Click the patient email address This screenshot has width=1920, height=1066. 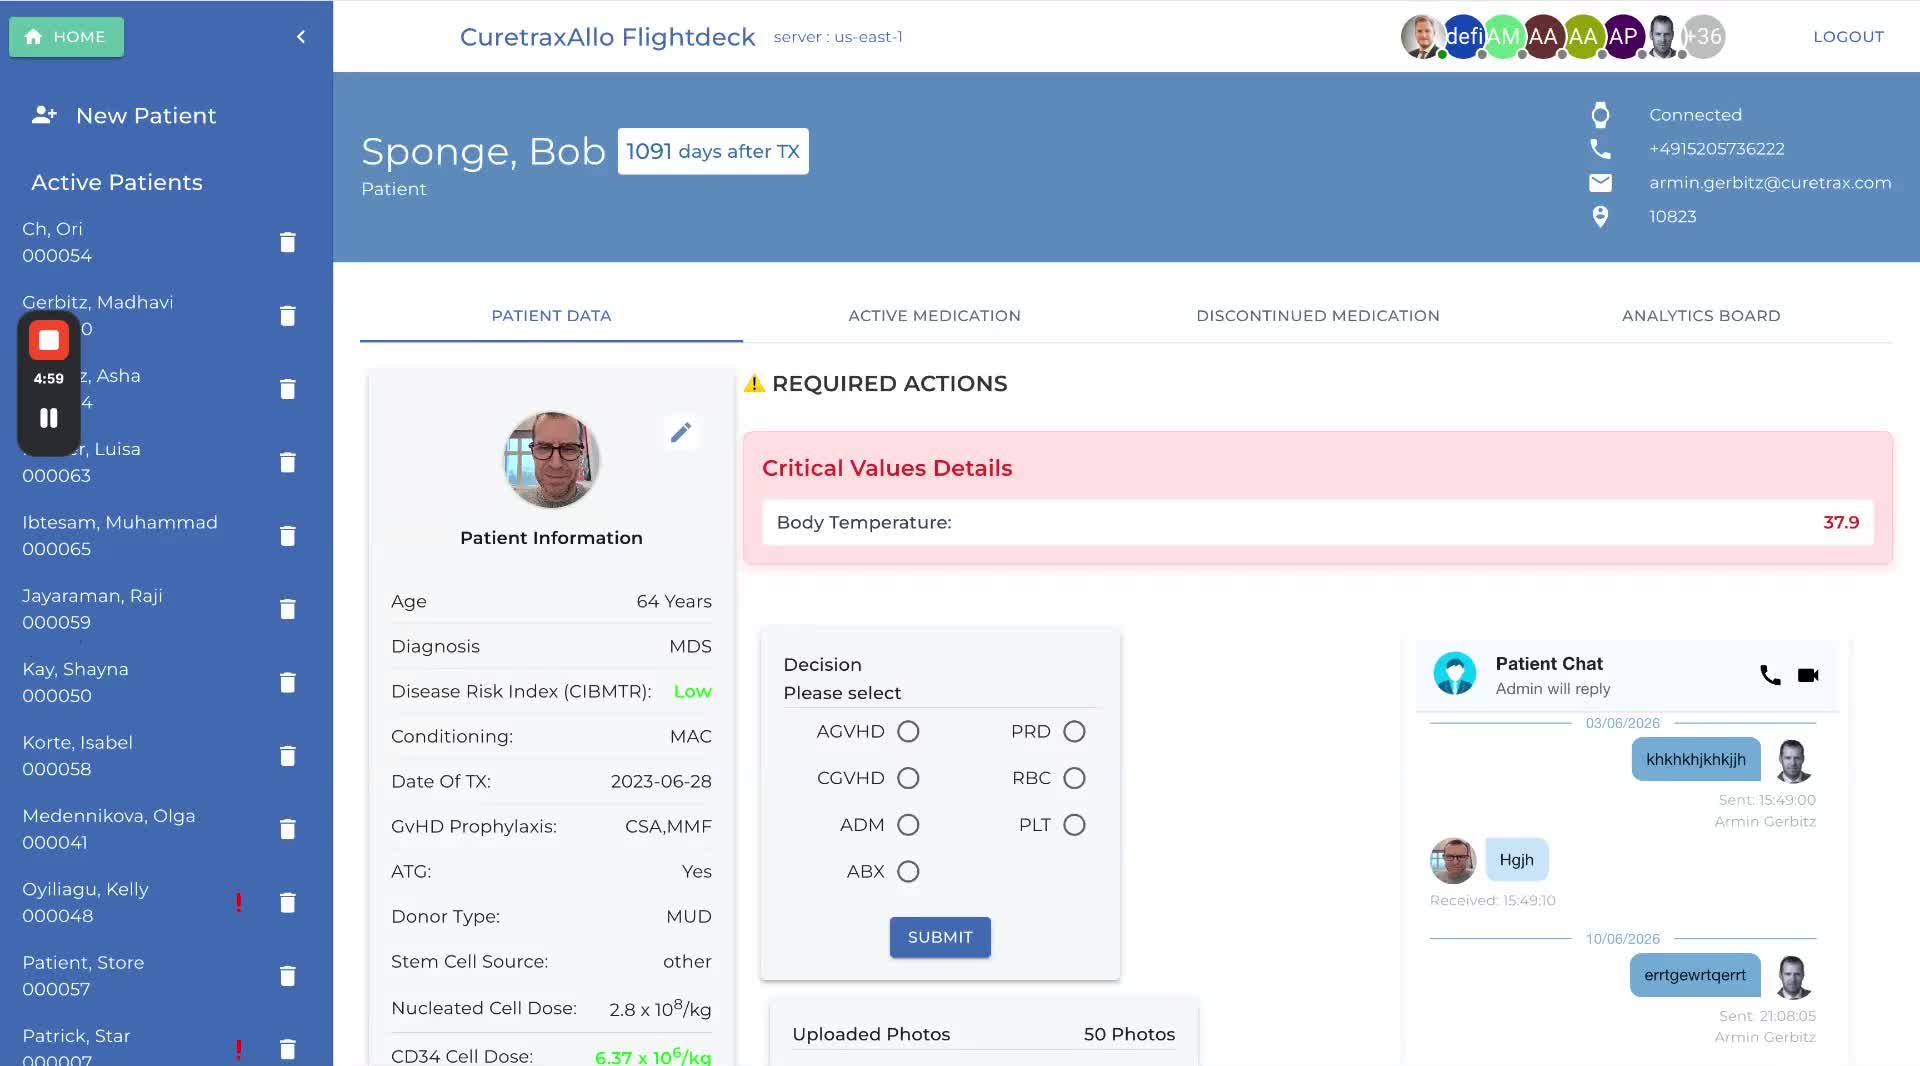pyautogui.click(x=1770, y=183)
